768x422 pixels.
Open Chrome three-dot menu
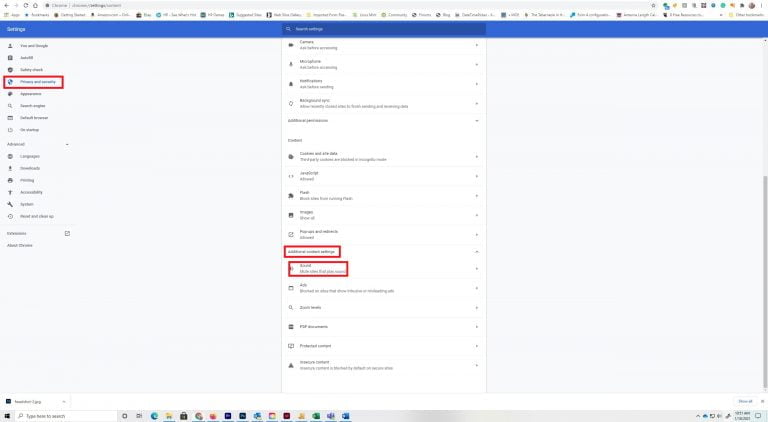762,5
